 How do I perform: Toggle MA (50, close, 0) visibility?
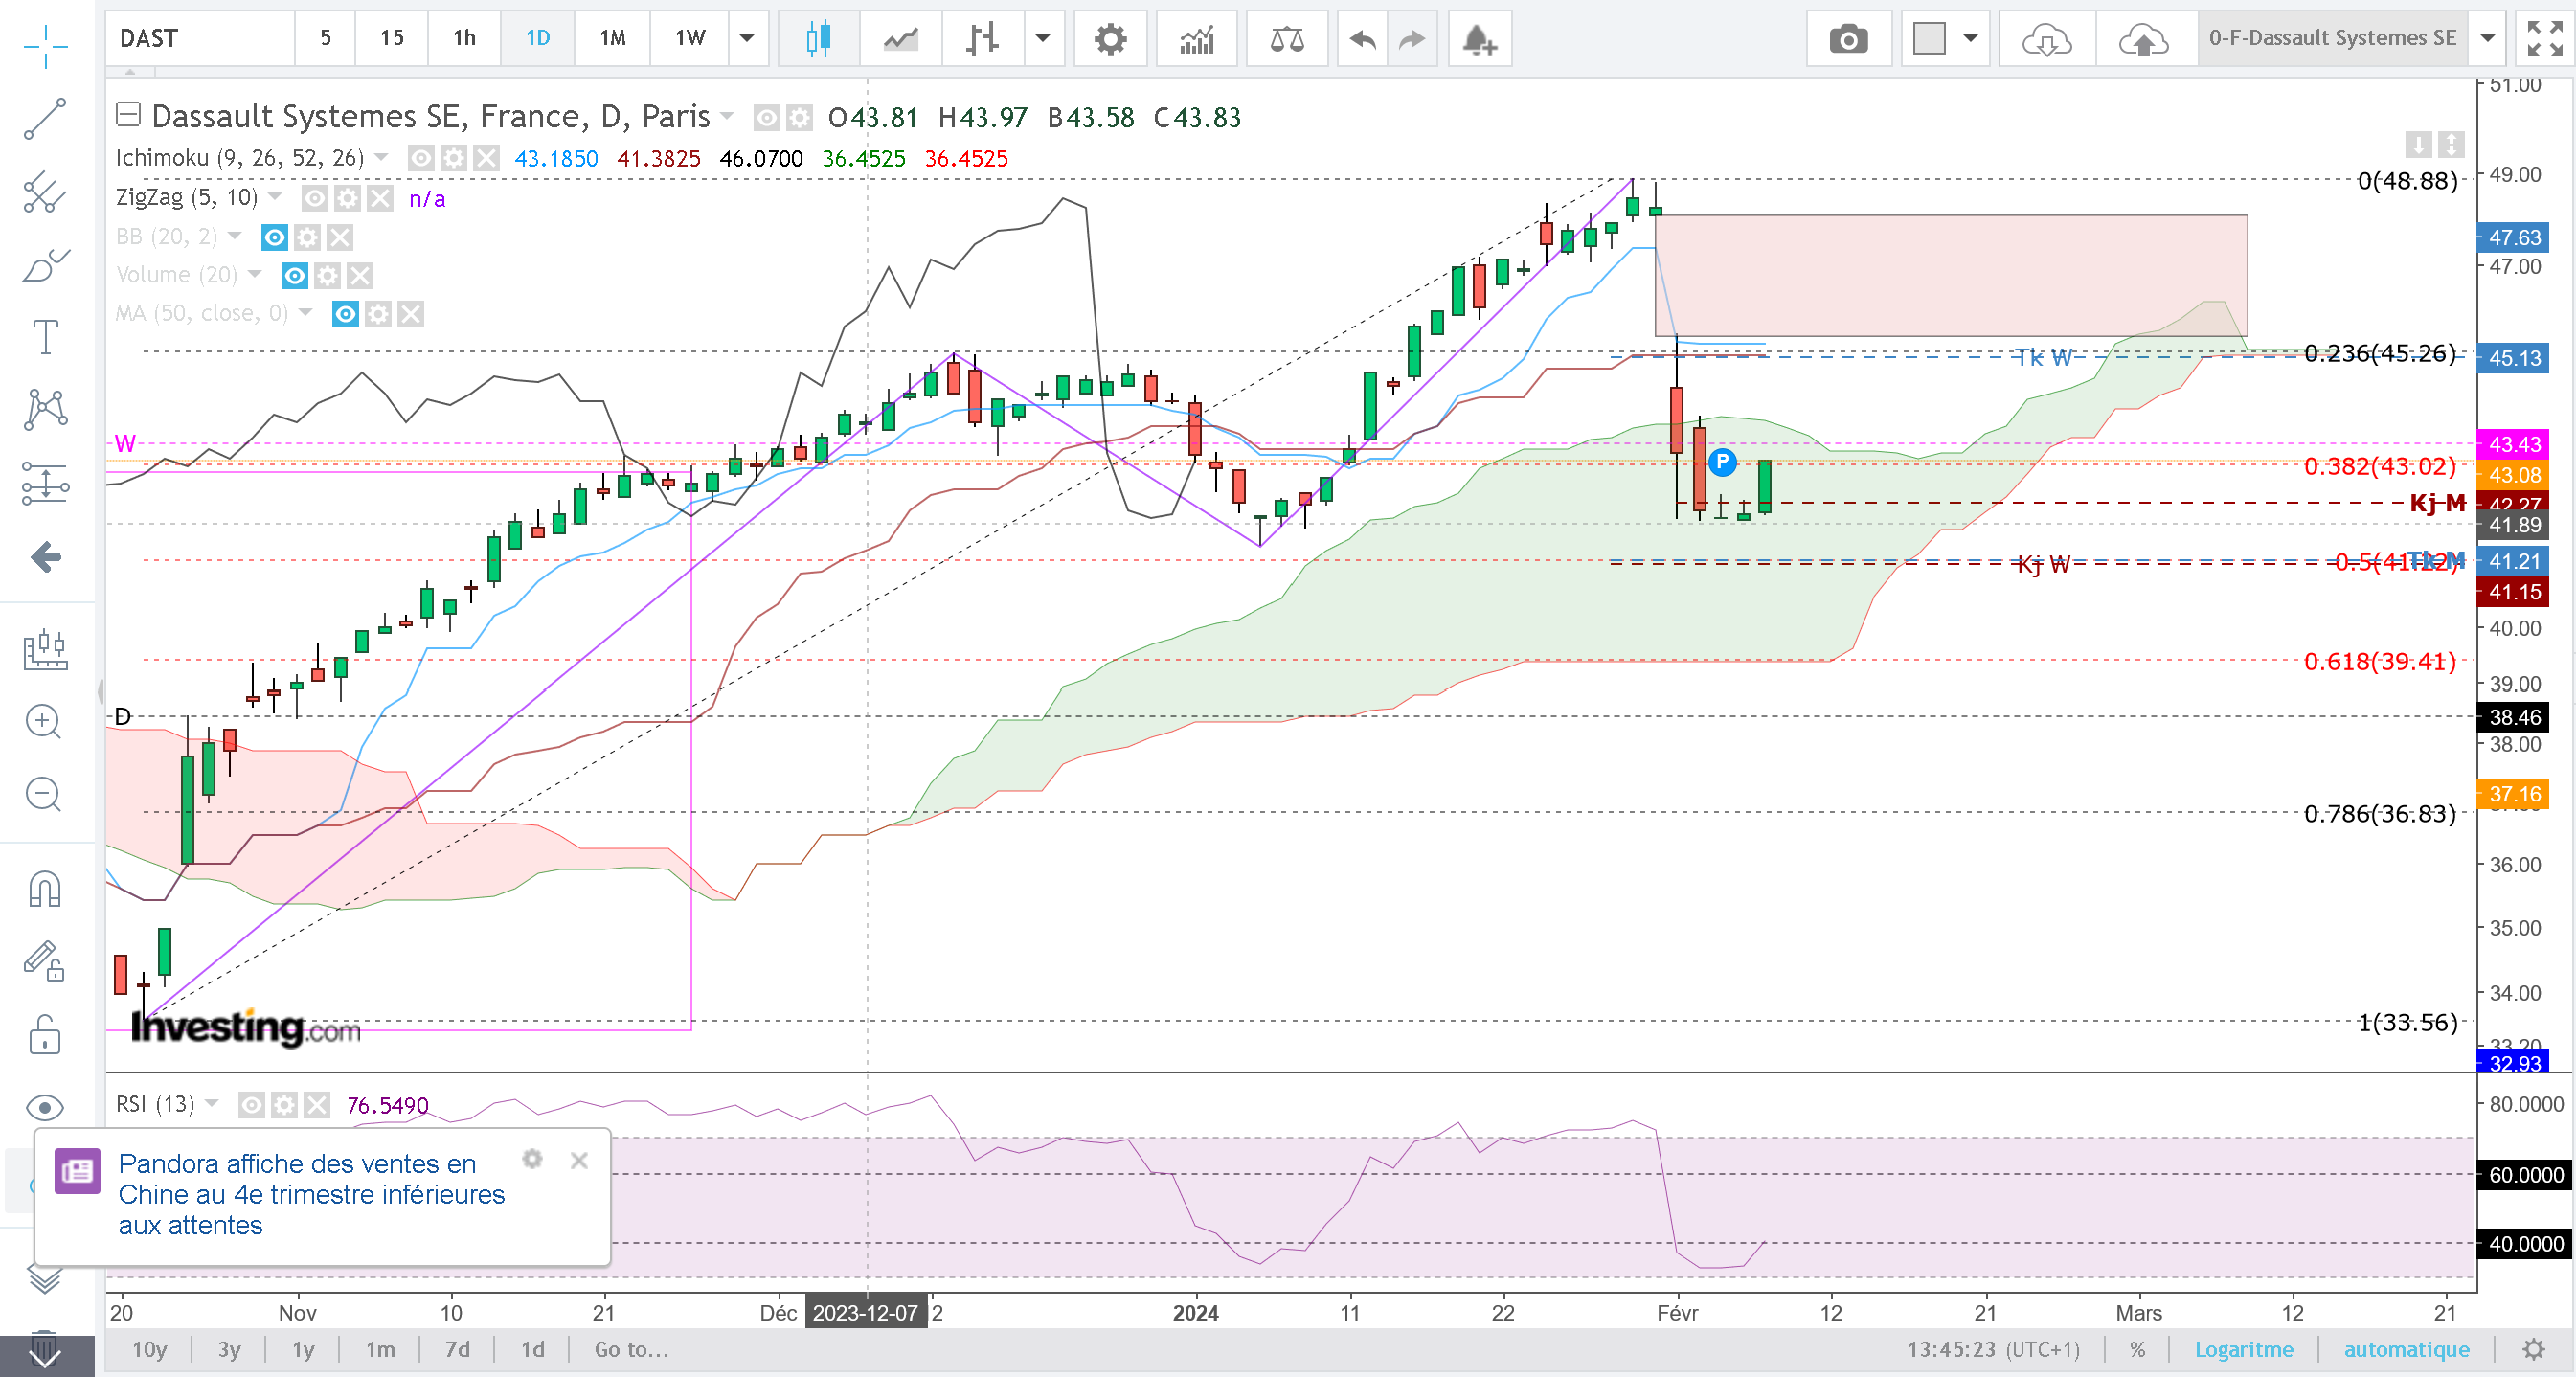point(345,314)
